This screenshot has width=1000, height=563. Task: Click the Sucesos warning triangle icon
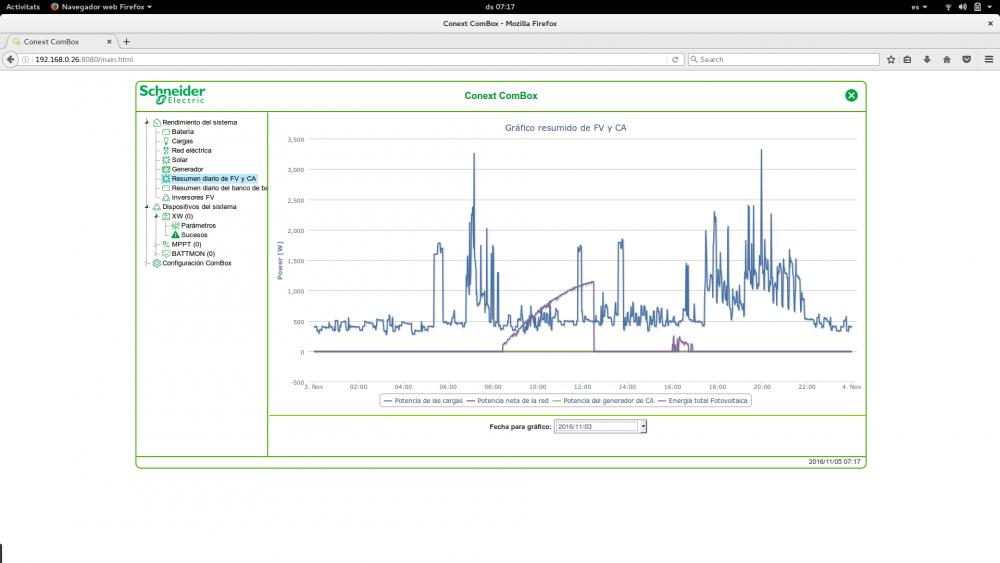(175, 235)
